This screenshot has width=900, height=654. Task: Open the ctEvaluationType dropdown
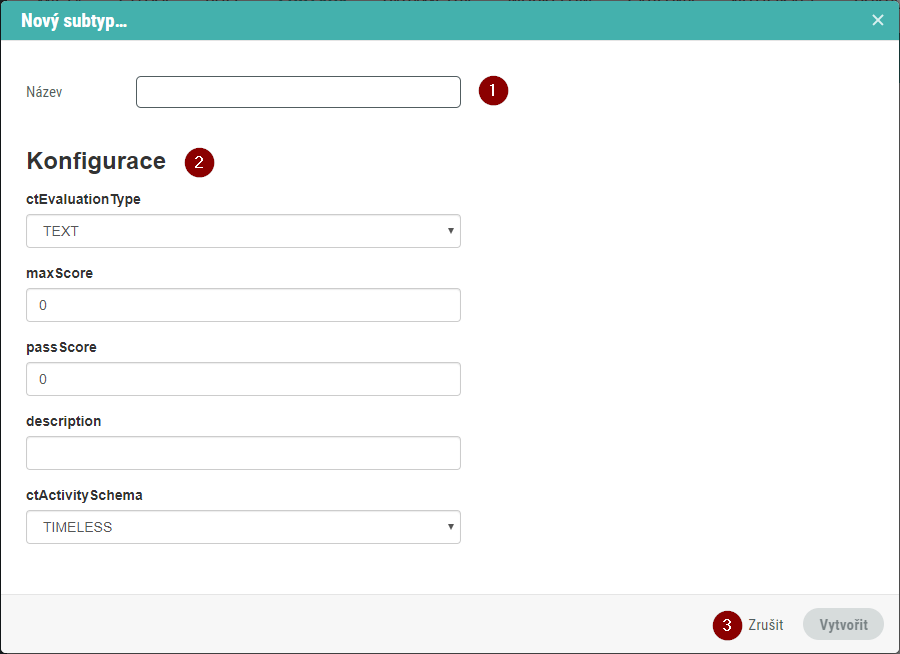[243, 231]
